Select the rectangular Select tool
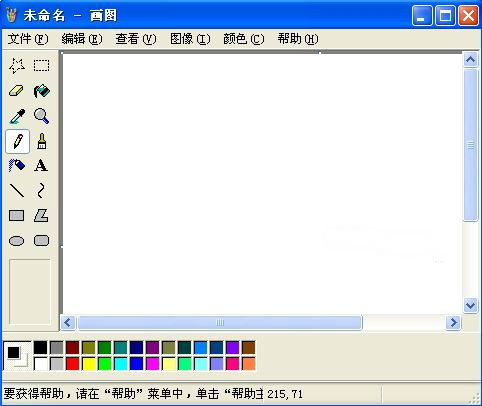 42,66
